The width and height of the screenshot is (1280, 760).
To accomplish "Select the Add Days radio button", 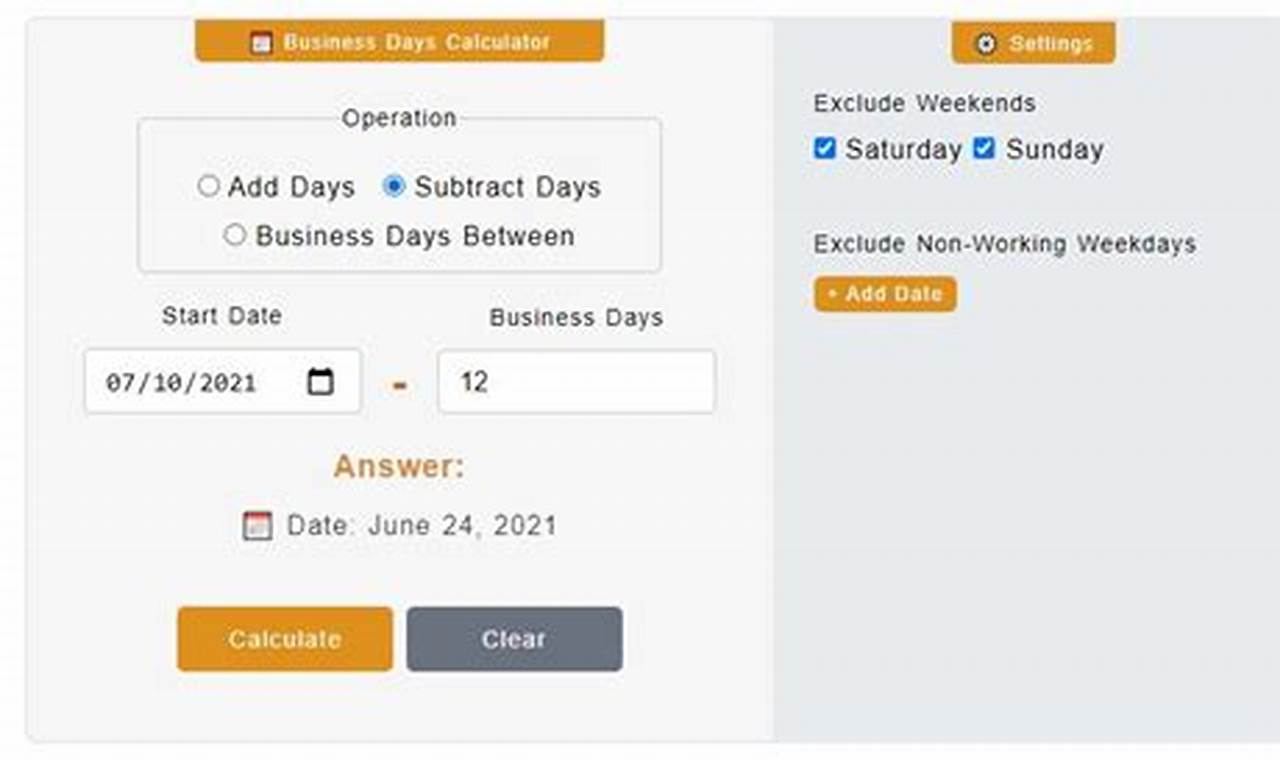I will tap(209, 186).
